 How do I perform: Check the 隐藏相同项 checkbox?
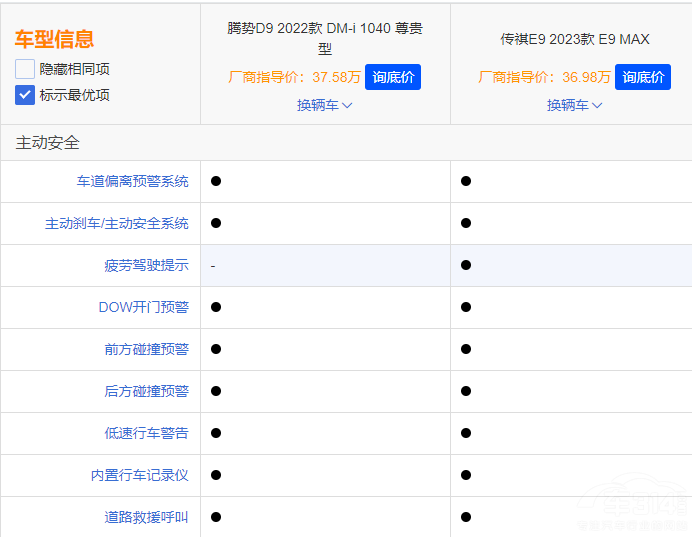25,69
